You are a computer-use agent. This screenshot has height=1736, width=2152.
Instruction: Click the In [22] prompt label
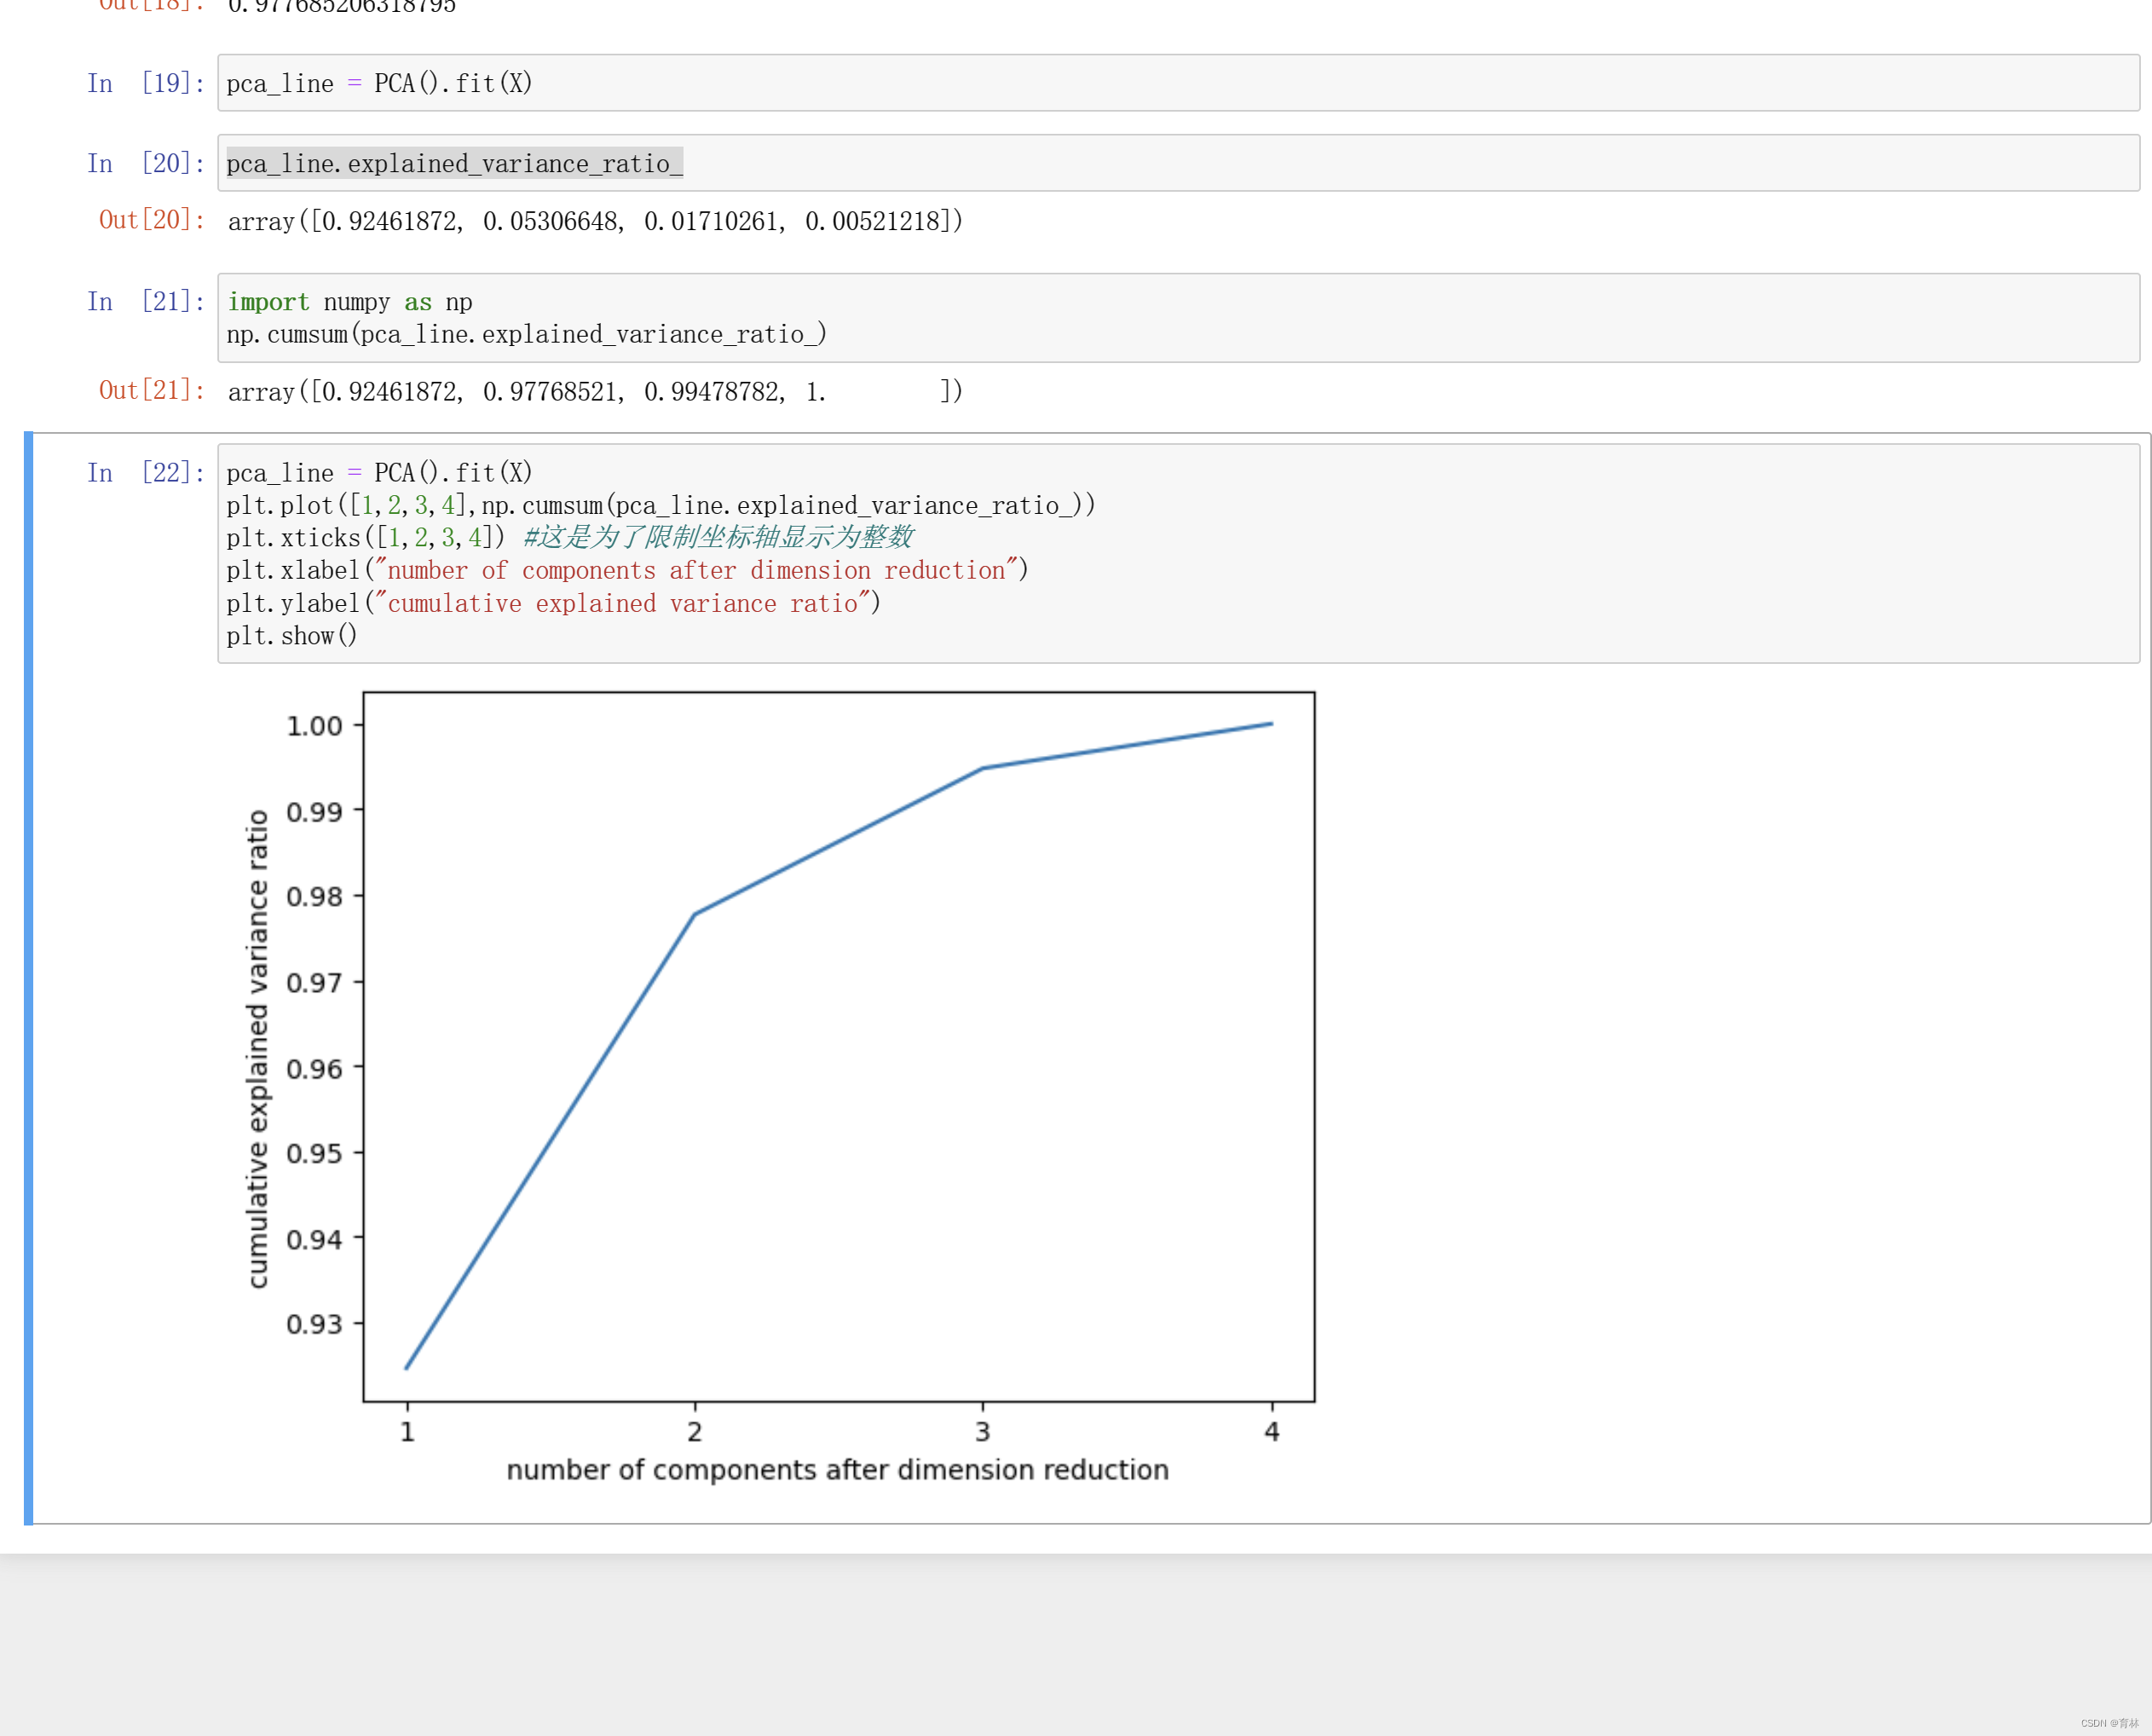(x=146, y=472)
